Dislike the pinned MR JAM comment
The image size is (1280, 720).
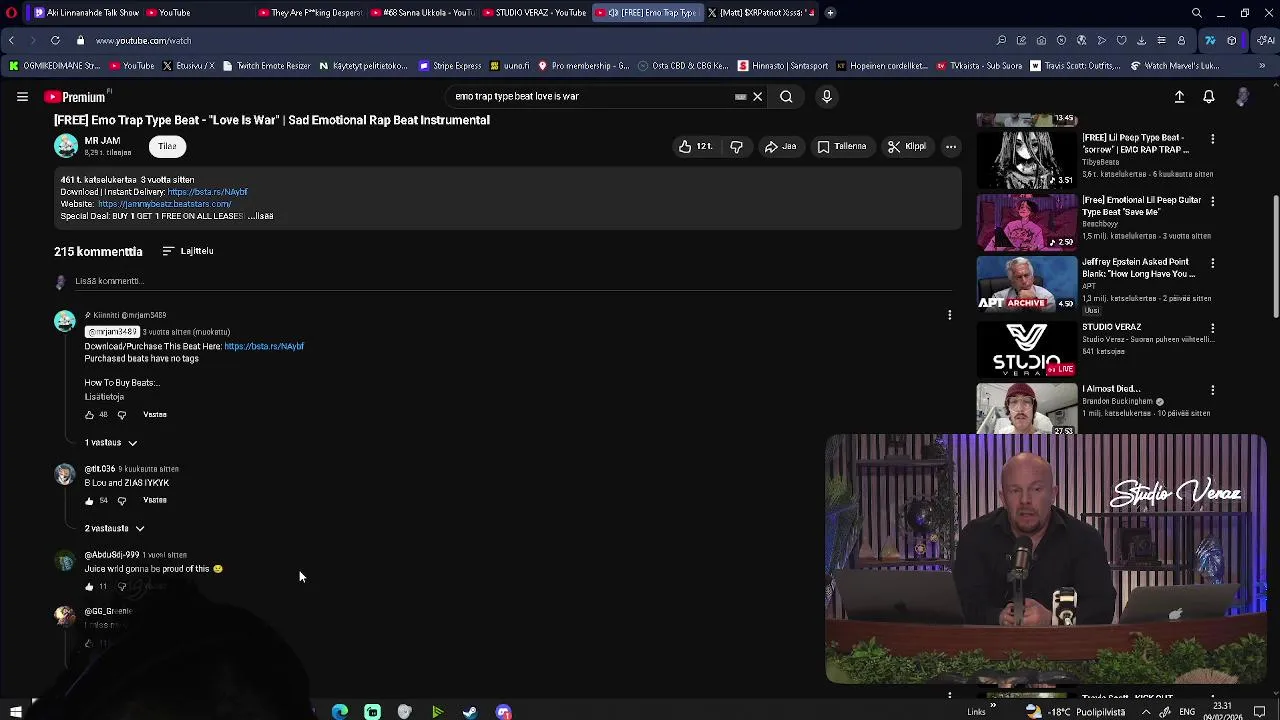(x=122, y=415)
